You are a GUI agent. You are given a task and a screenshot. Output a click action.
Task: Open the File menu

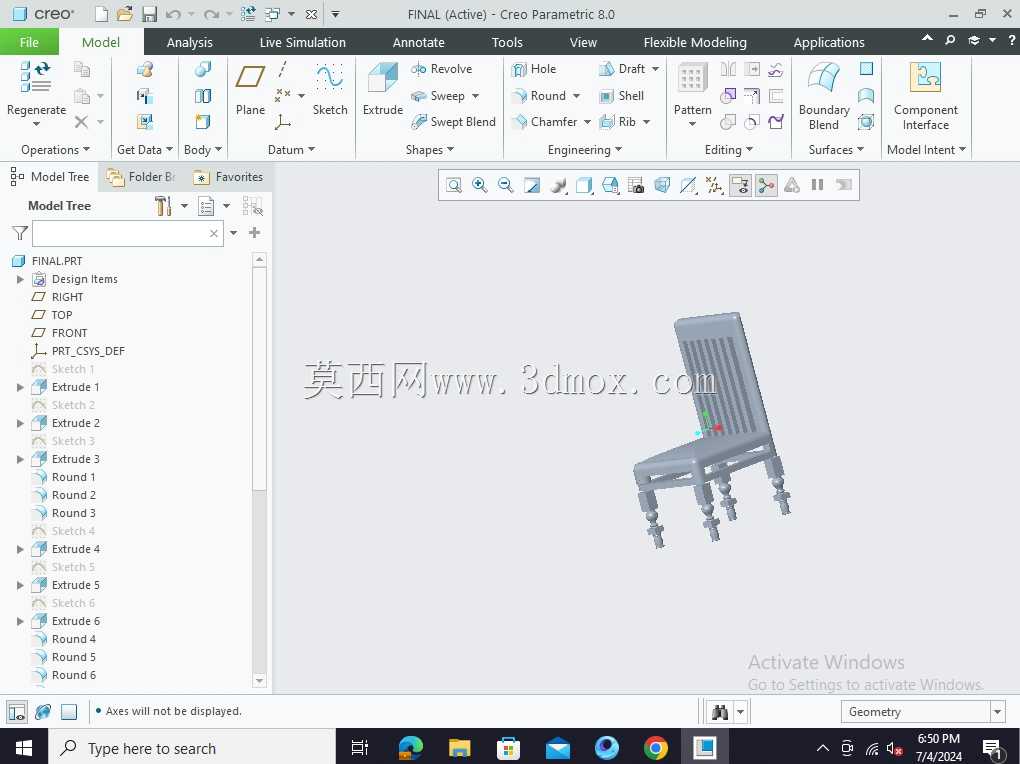pyautogui.click(x=29, y=42)
